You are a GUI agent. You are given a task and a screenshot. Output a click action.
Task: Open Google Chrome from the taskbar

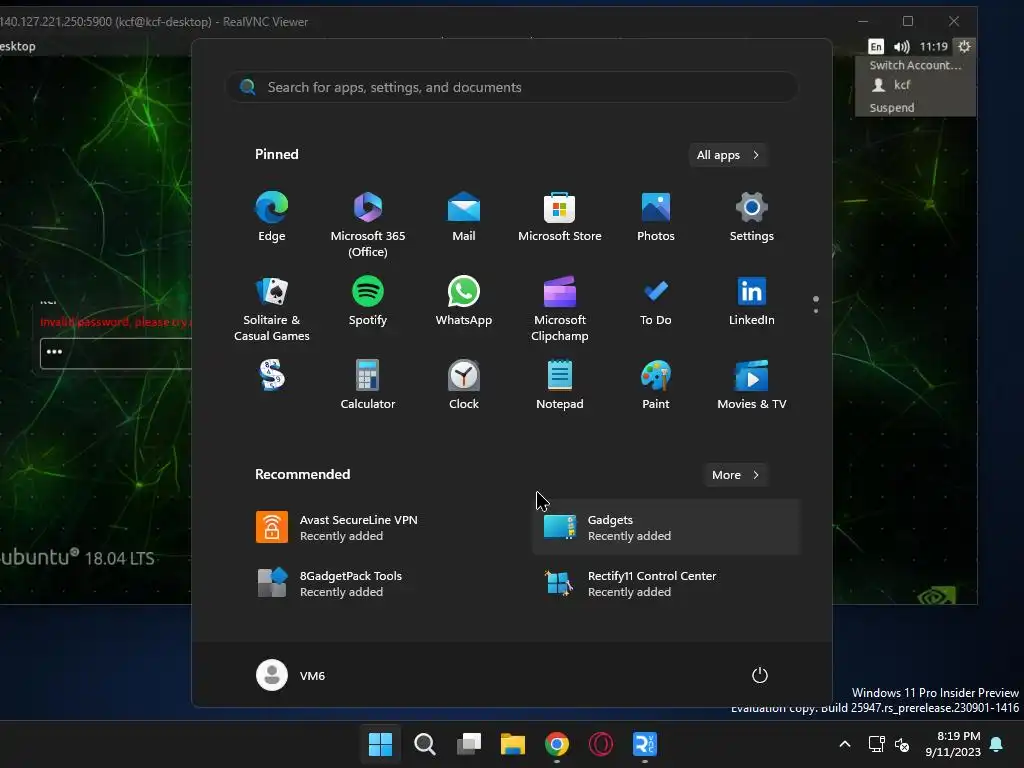(557, 744)
